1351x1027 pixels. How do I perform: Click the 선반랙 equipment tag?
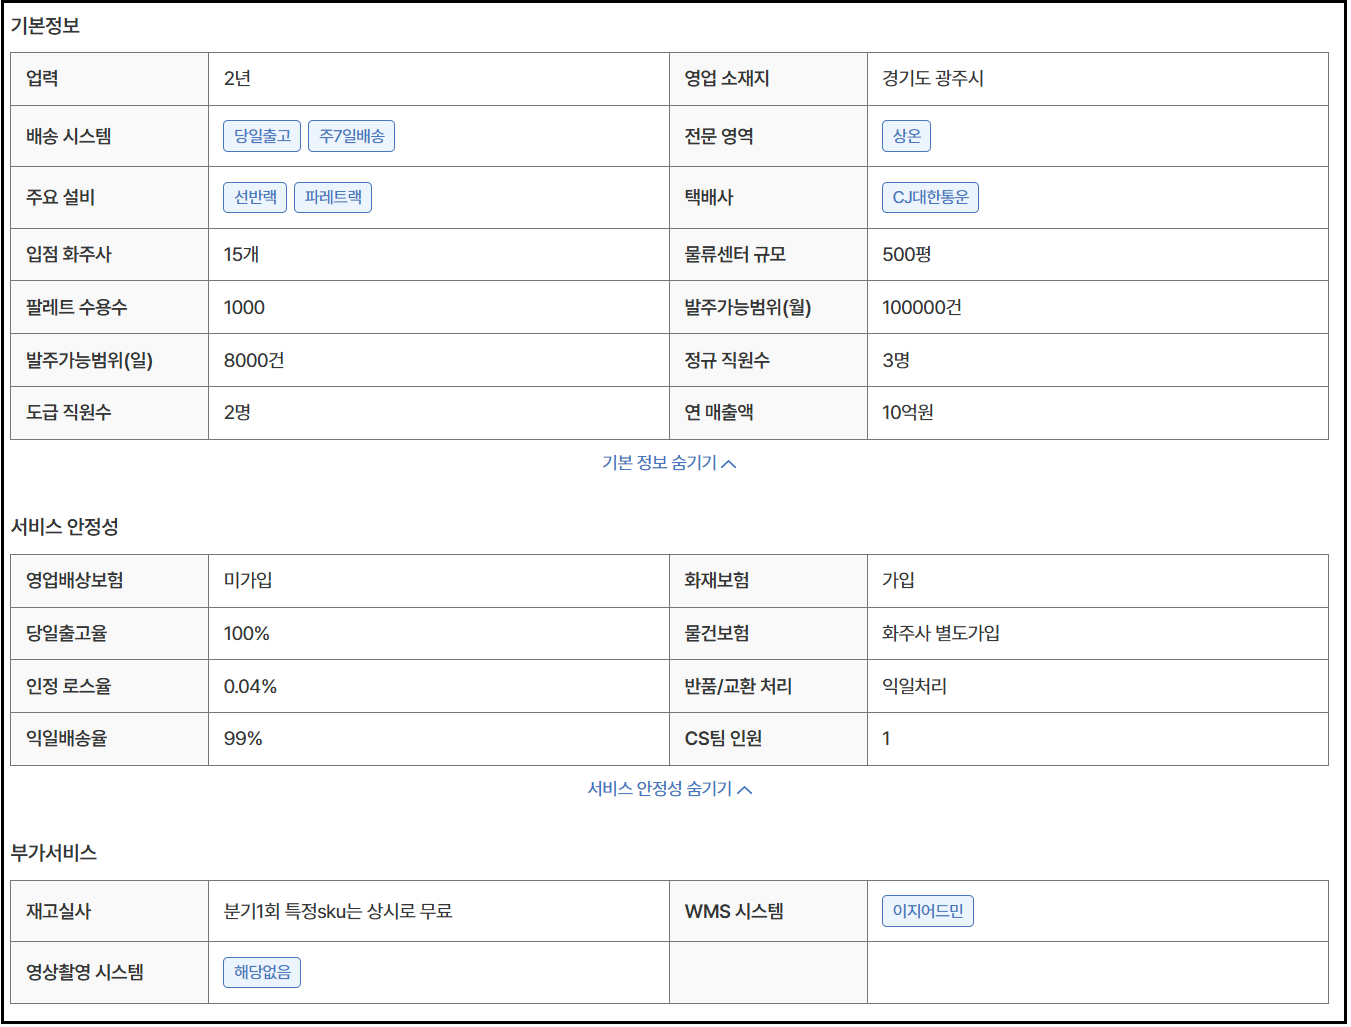[255, 197]
